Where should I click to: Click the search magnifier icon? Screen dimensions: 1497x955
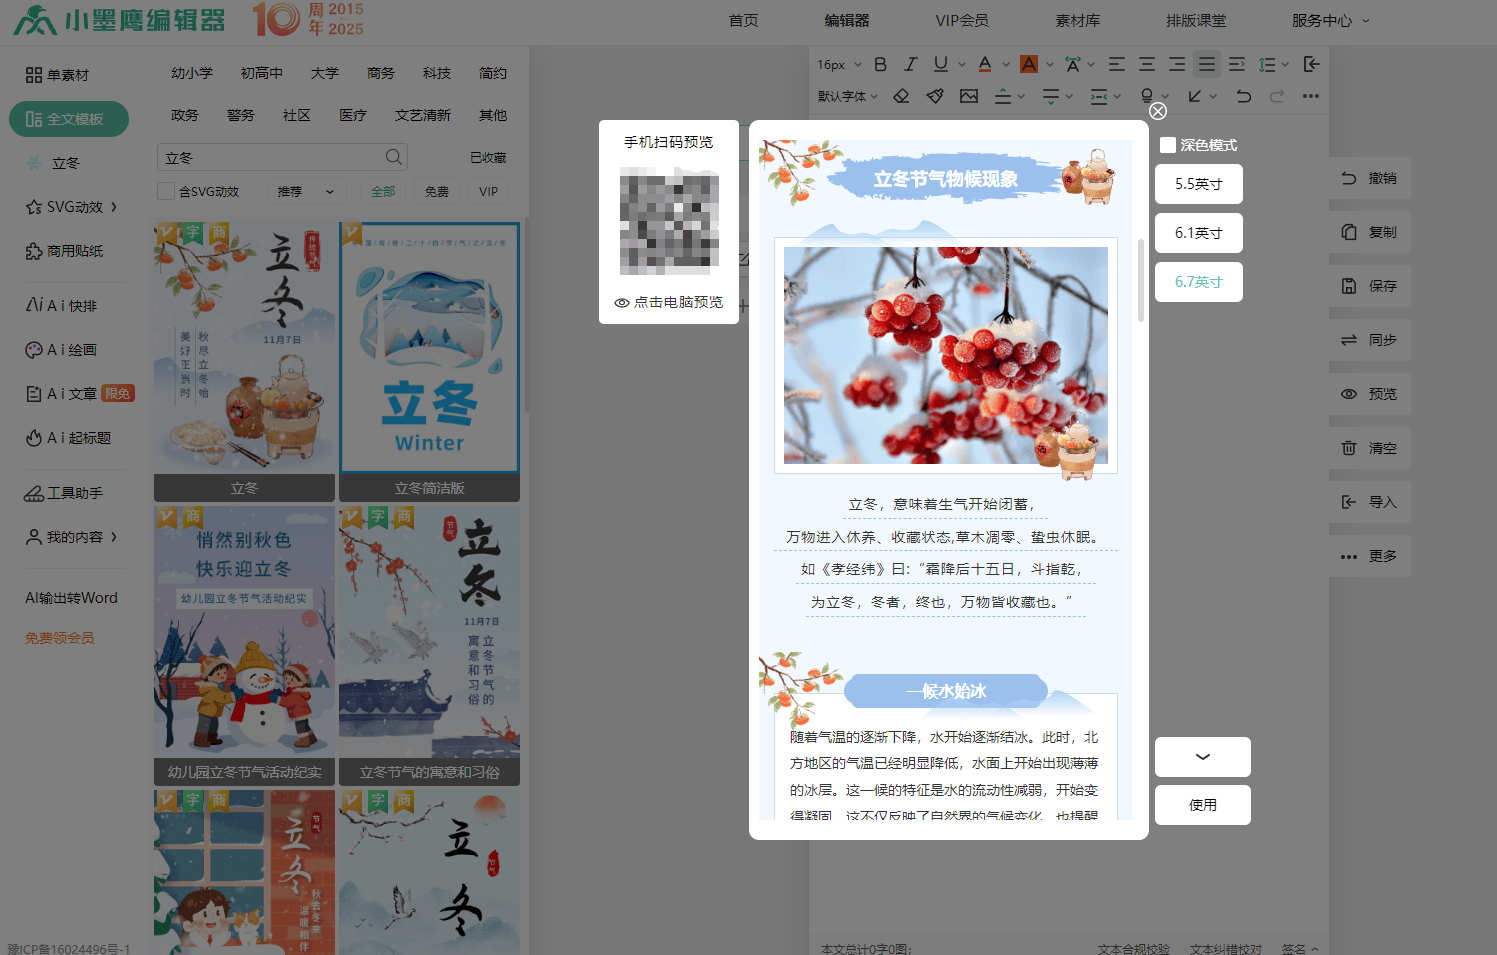point(394,157)
